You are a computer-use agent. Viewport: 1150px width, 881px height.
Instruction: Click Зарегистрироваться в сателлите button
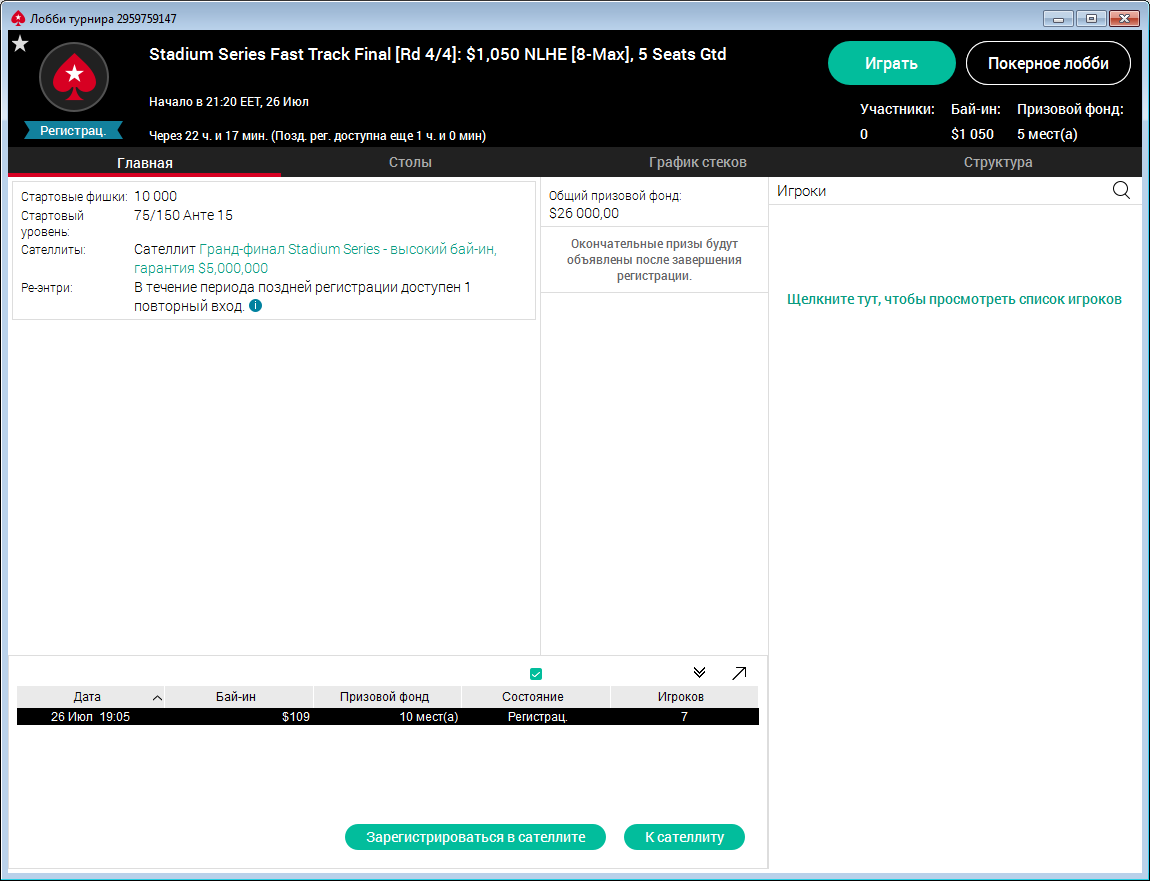tap(475, 837)
